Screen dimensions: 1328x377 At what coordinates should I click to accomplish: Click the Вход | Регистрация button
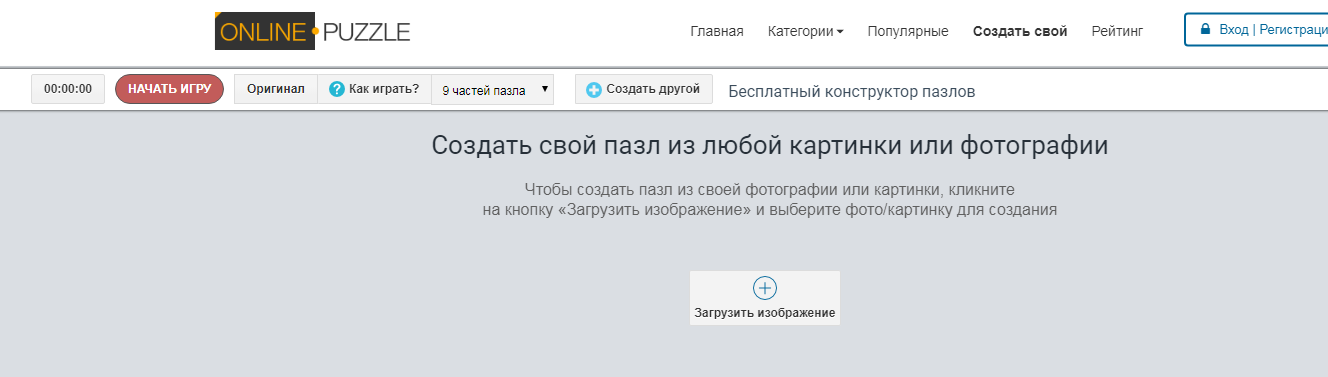[1256, 30]
